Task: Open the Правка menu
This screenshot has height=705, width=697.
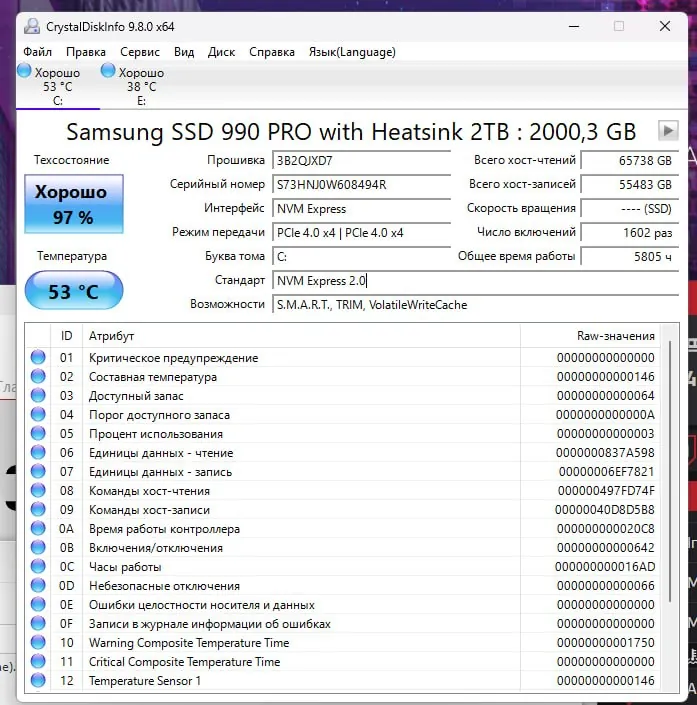Action: pos(86,52)
